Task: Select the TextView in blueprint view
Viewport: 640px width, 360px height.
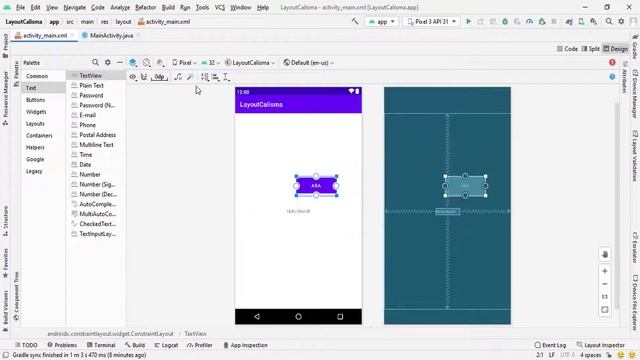Action: tap(447, 211)
